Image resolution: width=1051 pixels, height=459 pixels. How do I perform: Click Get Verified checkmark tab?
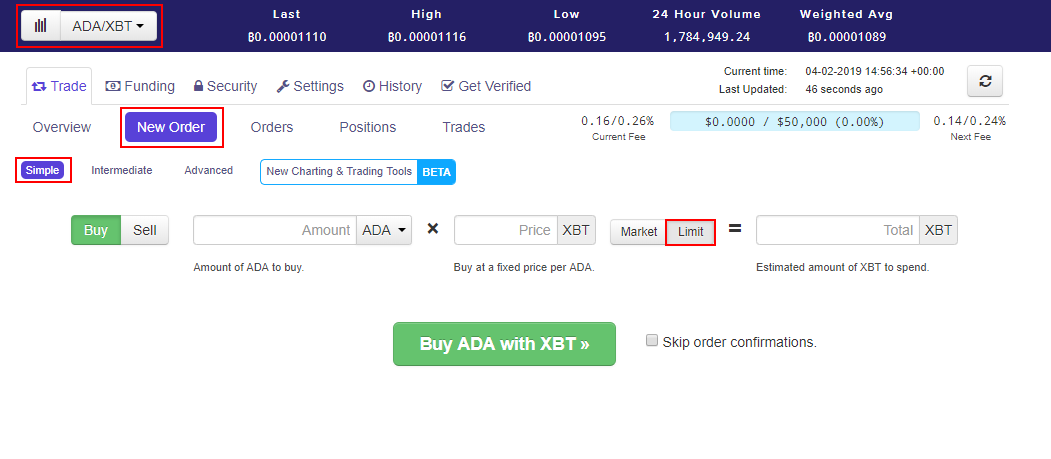pos(486,86)
